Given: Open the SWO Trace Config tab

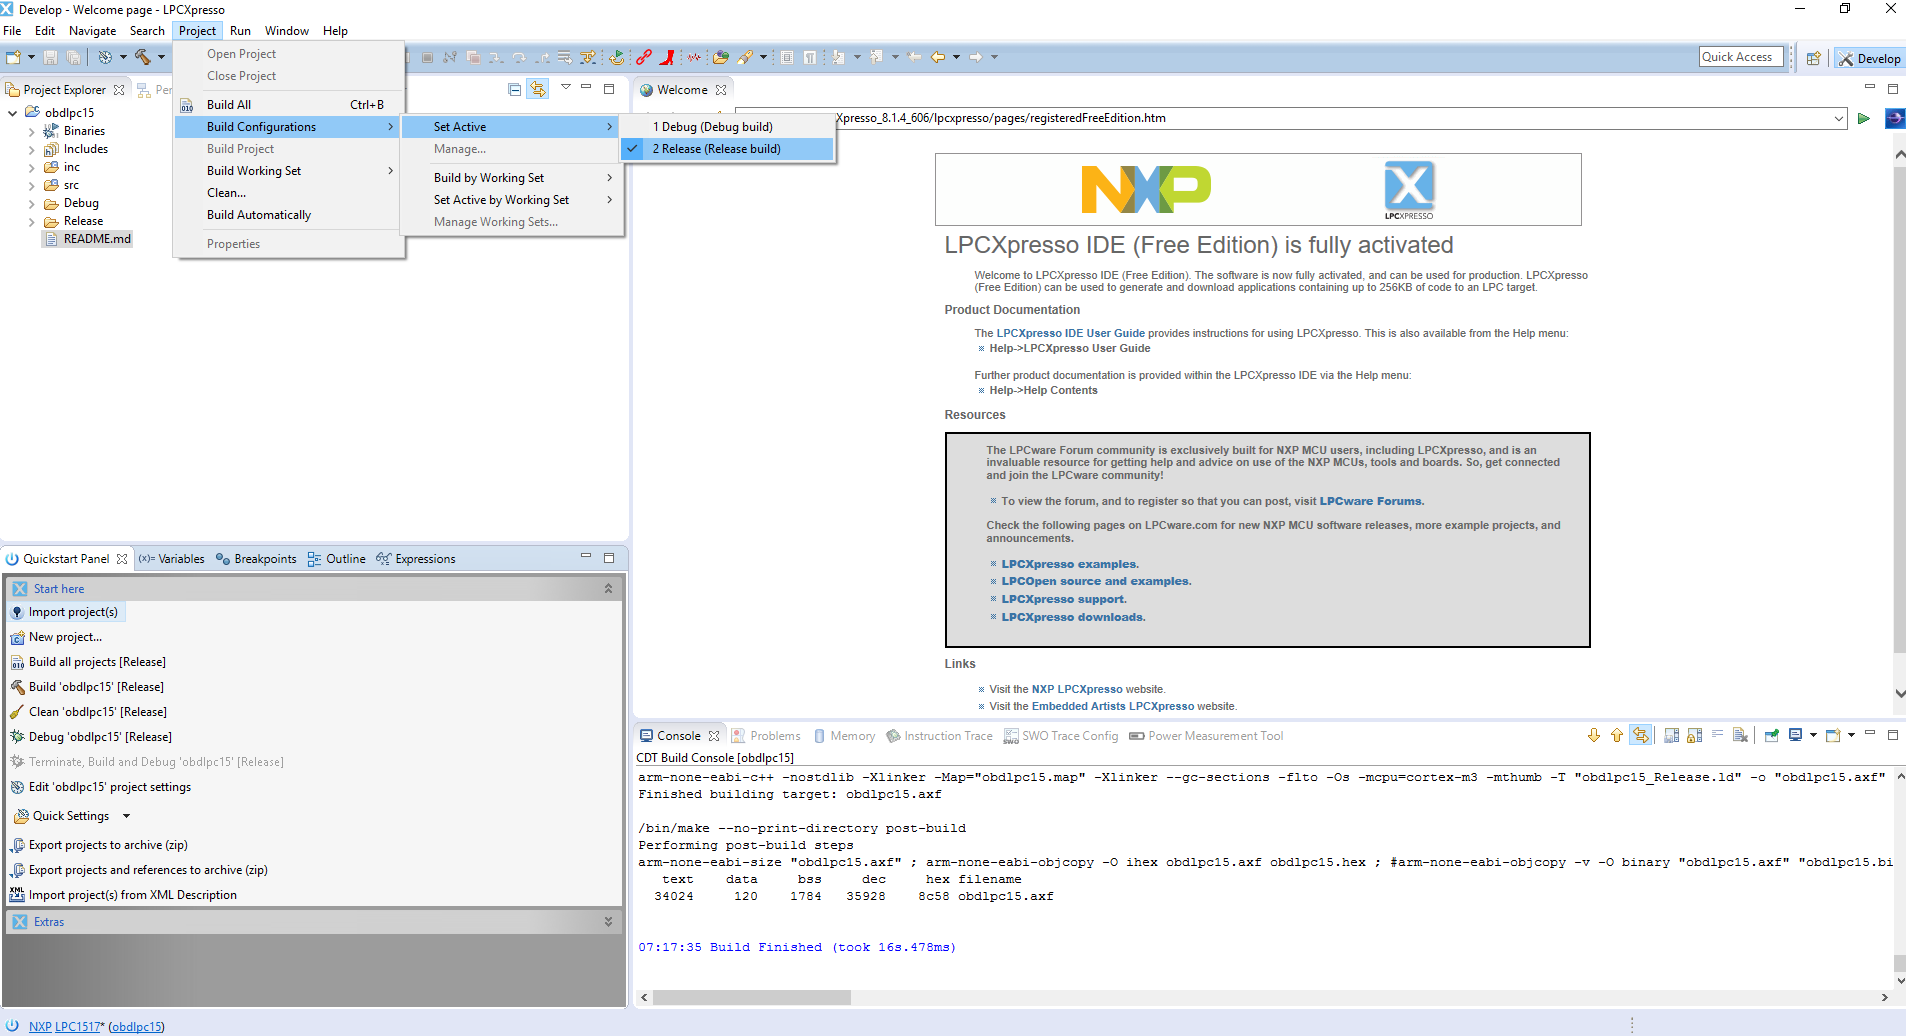Looking at the screenshot, I should 1061,736.
